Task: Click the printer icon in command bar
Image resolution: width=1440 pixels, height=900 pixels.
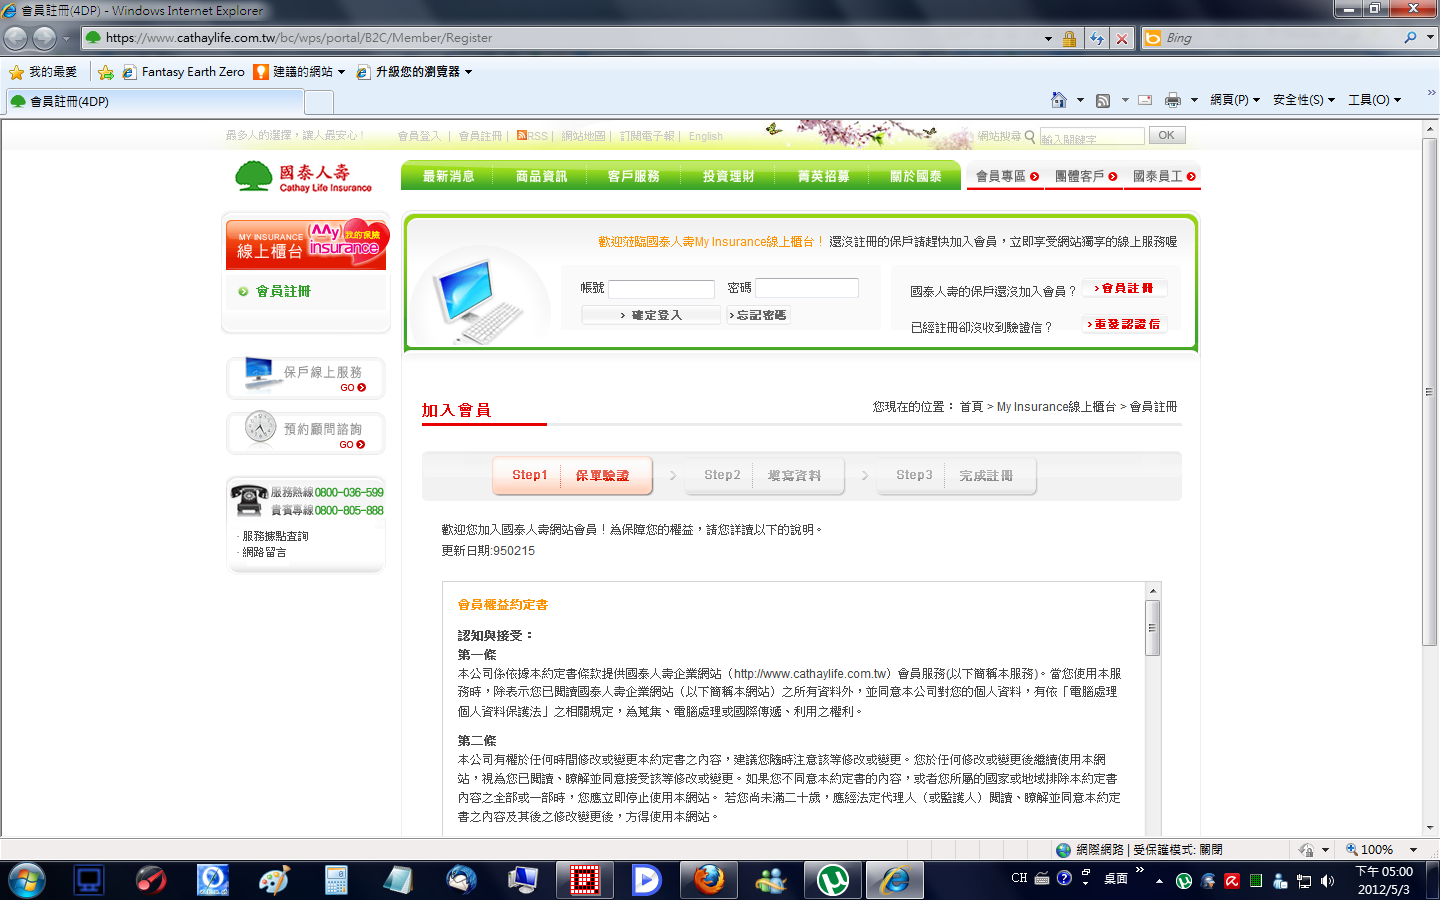Action: (1173, 100)
